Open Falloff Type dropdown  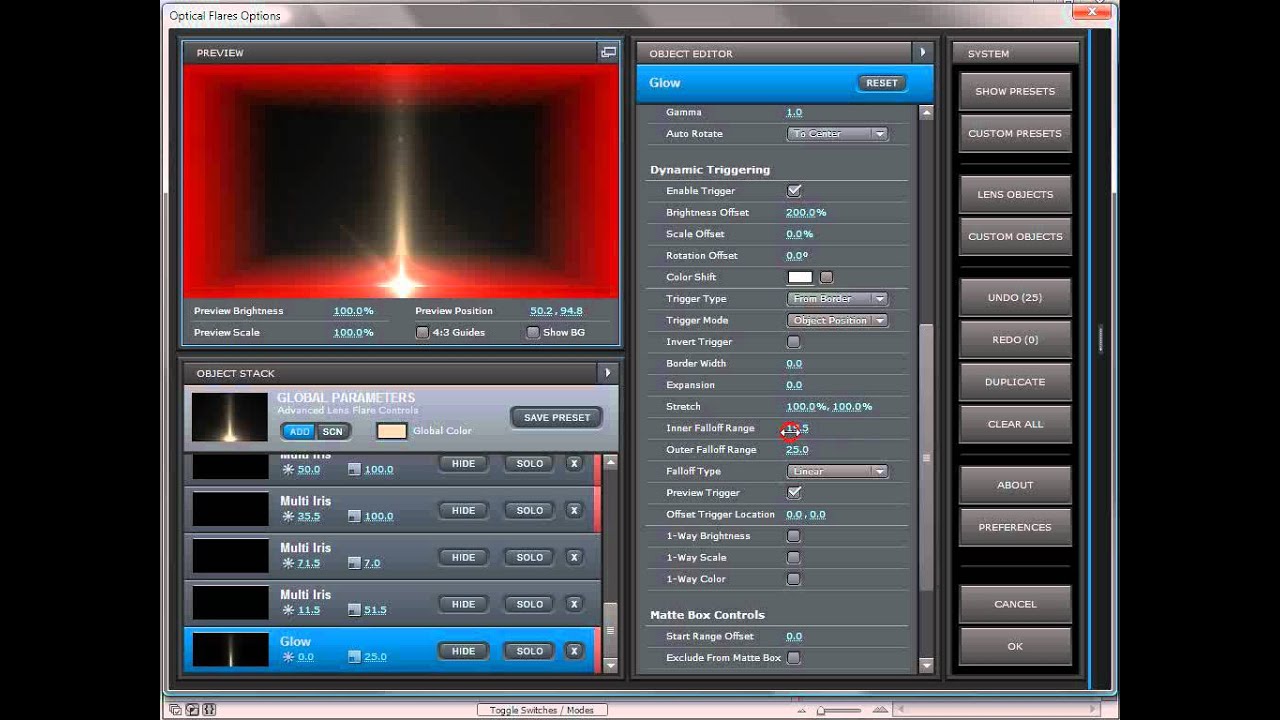838,471
